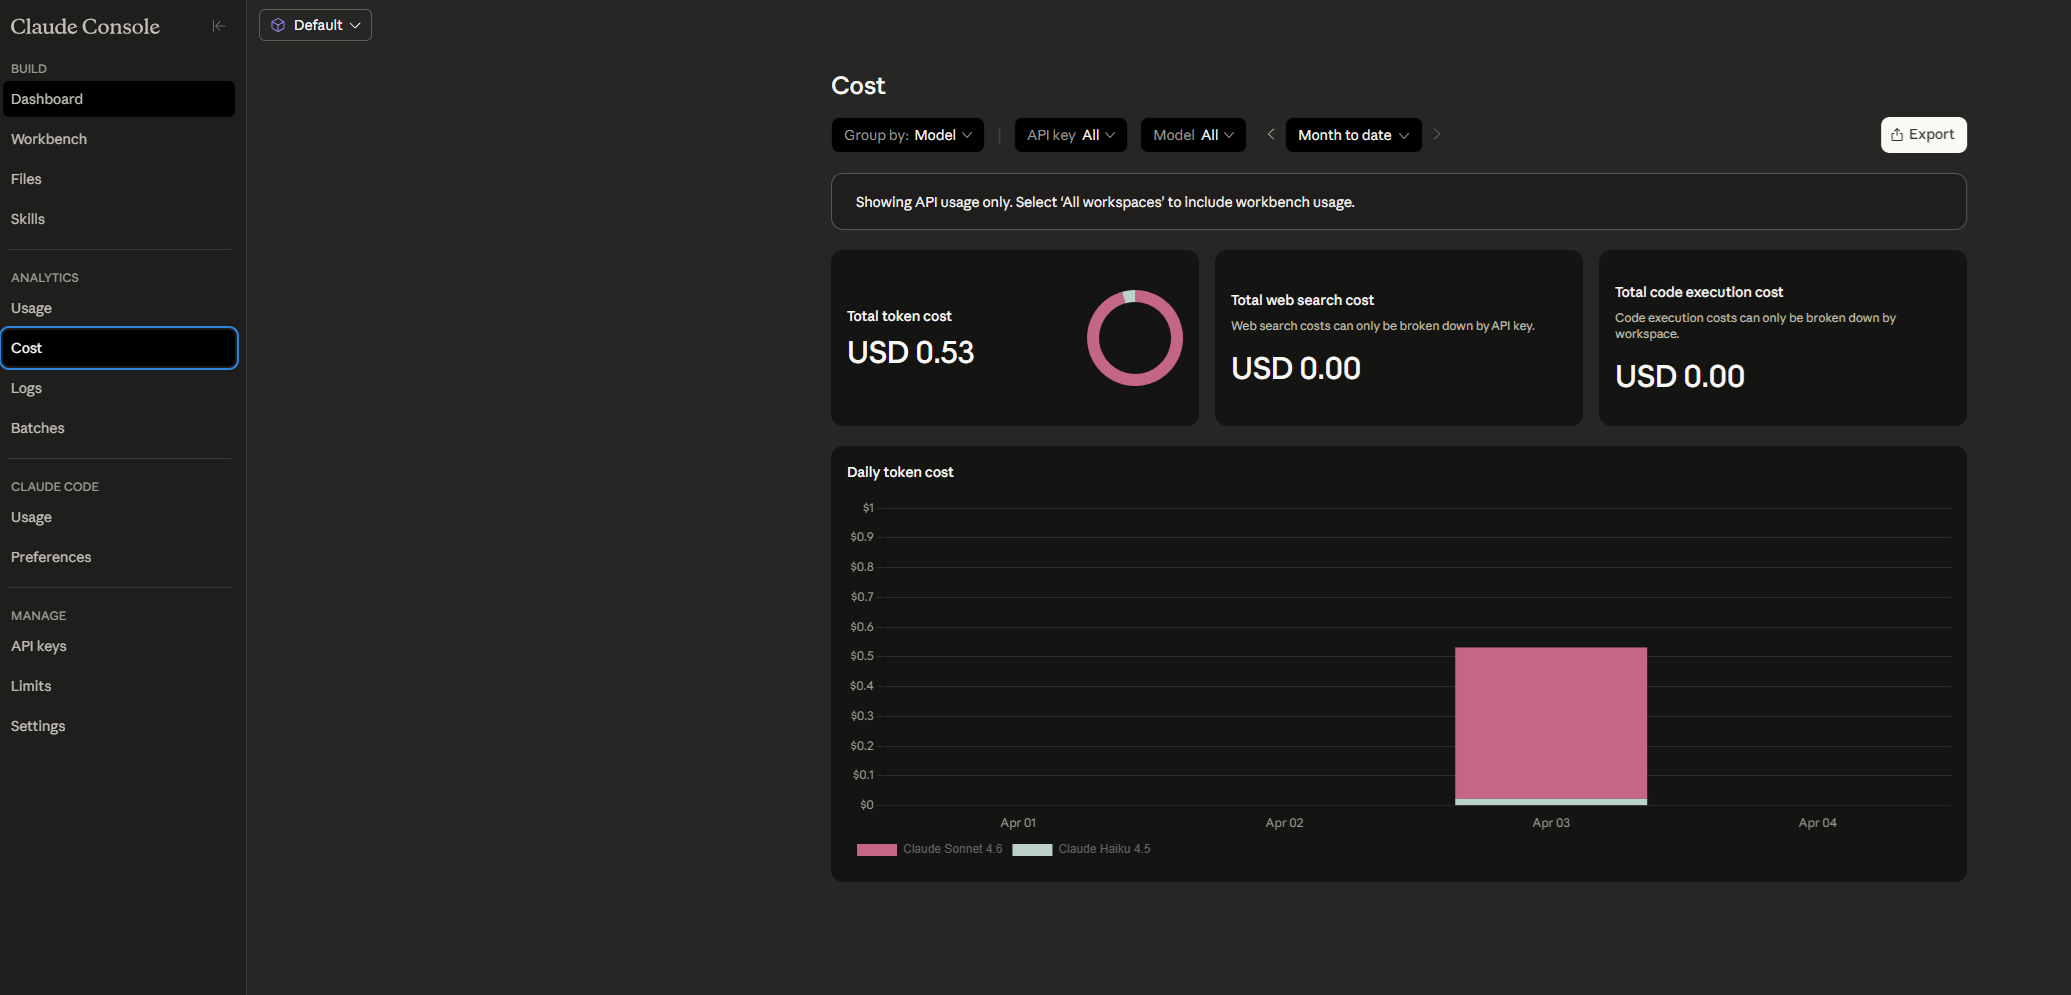Collapse the sidebar using the collapse icon
The image size is (2071, 995).
(218, 26)
